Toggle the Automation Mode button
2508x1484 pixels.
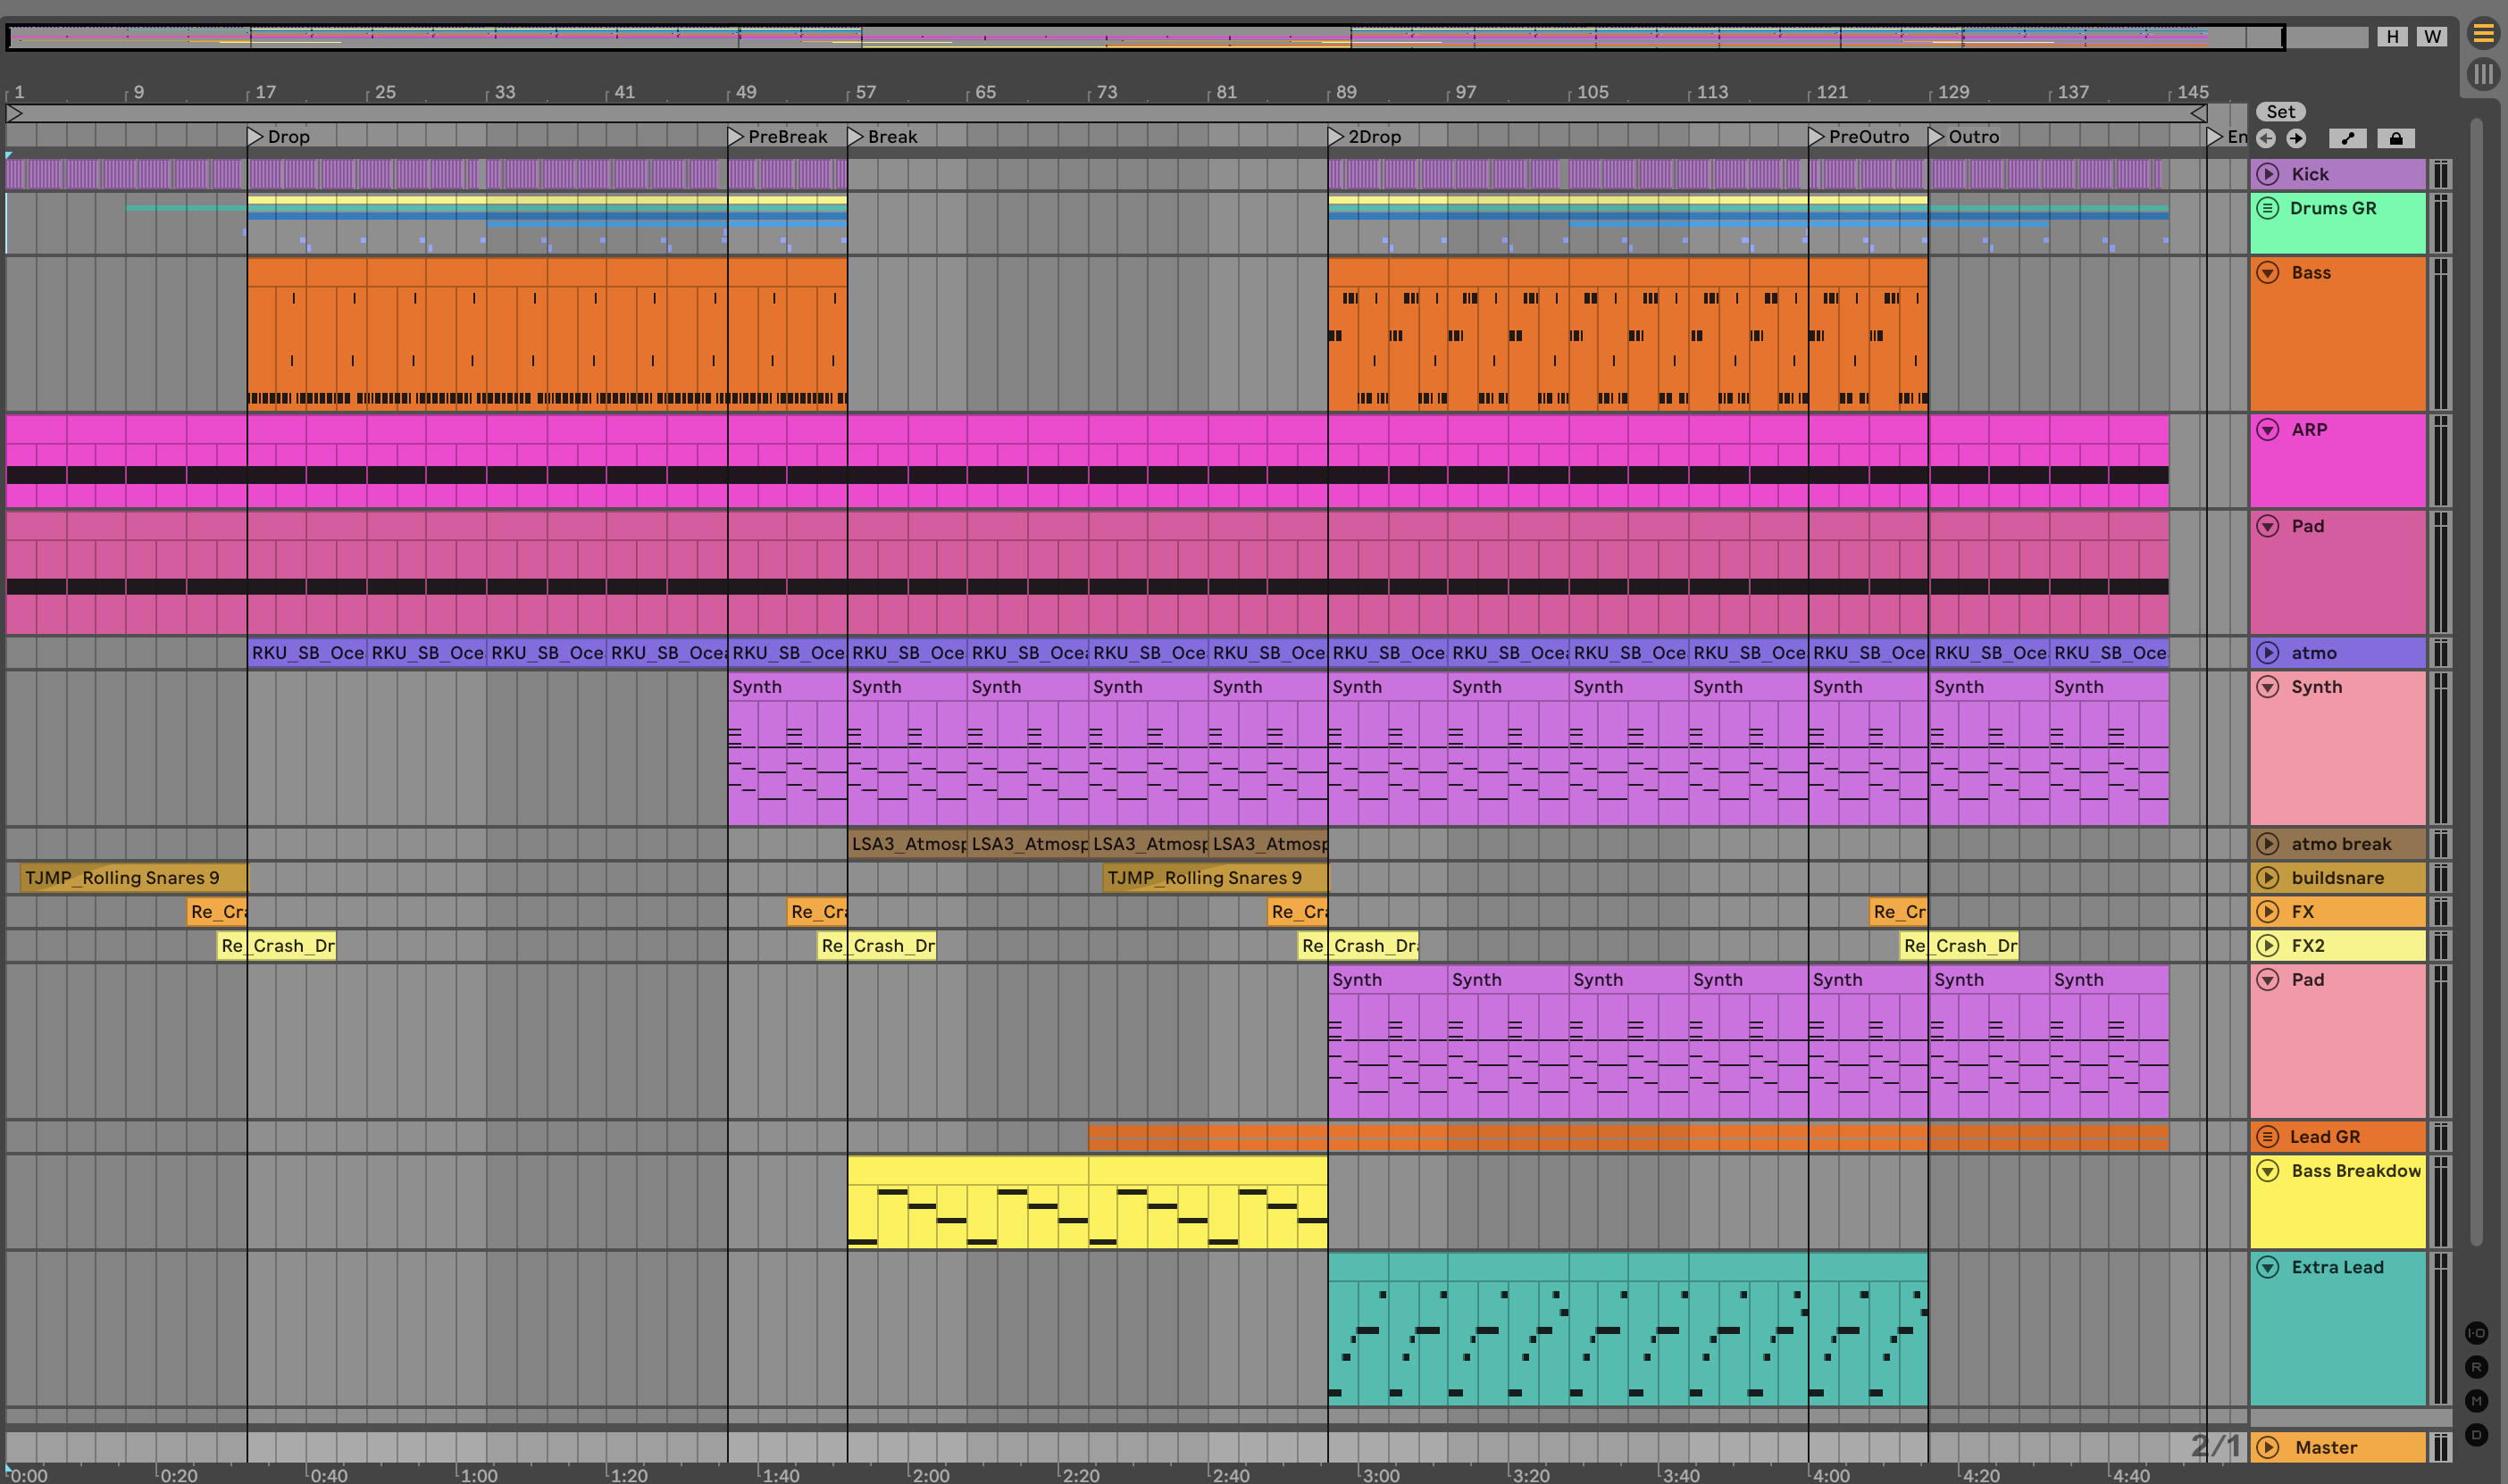click(2347, 139)
